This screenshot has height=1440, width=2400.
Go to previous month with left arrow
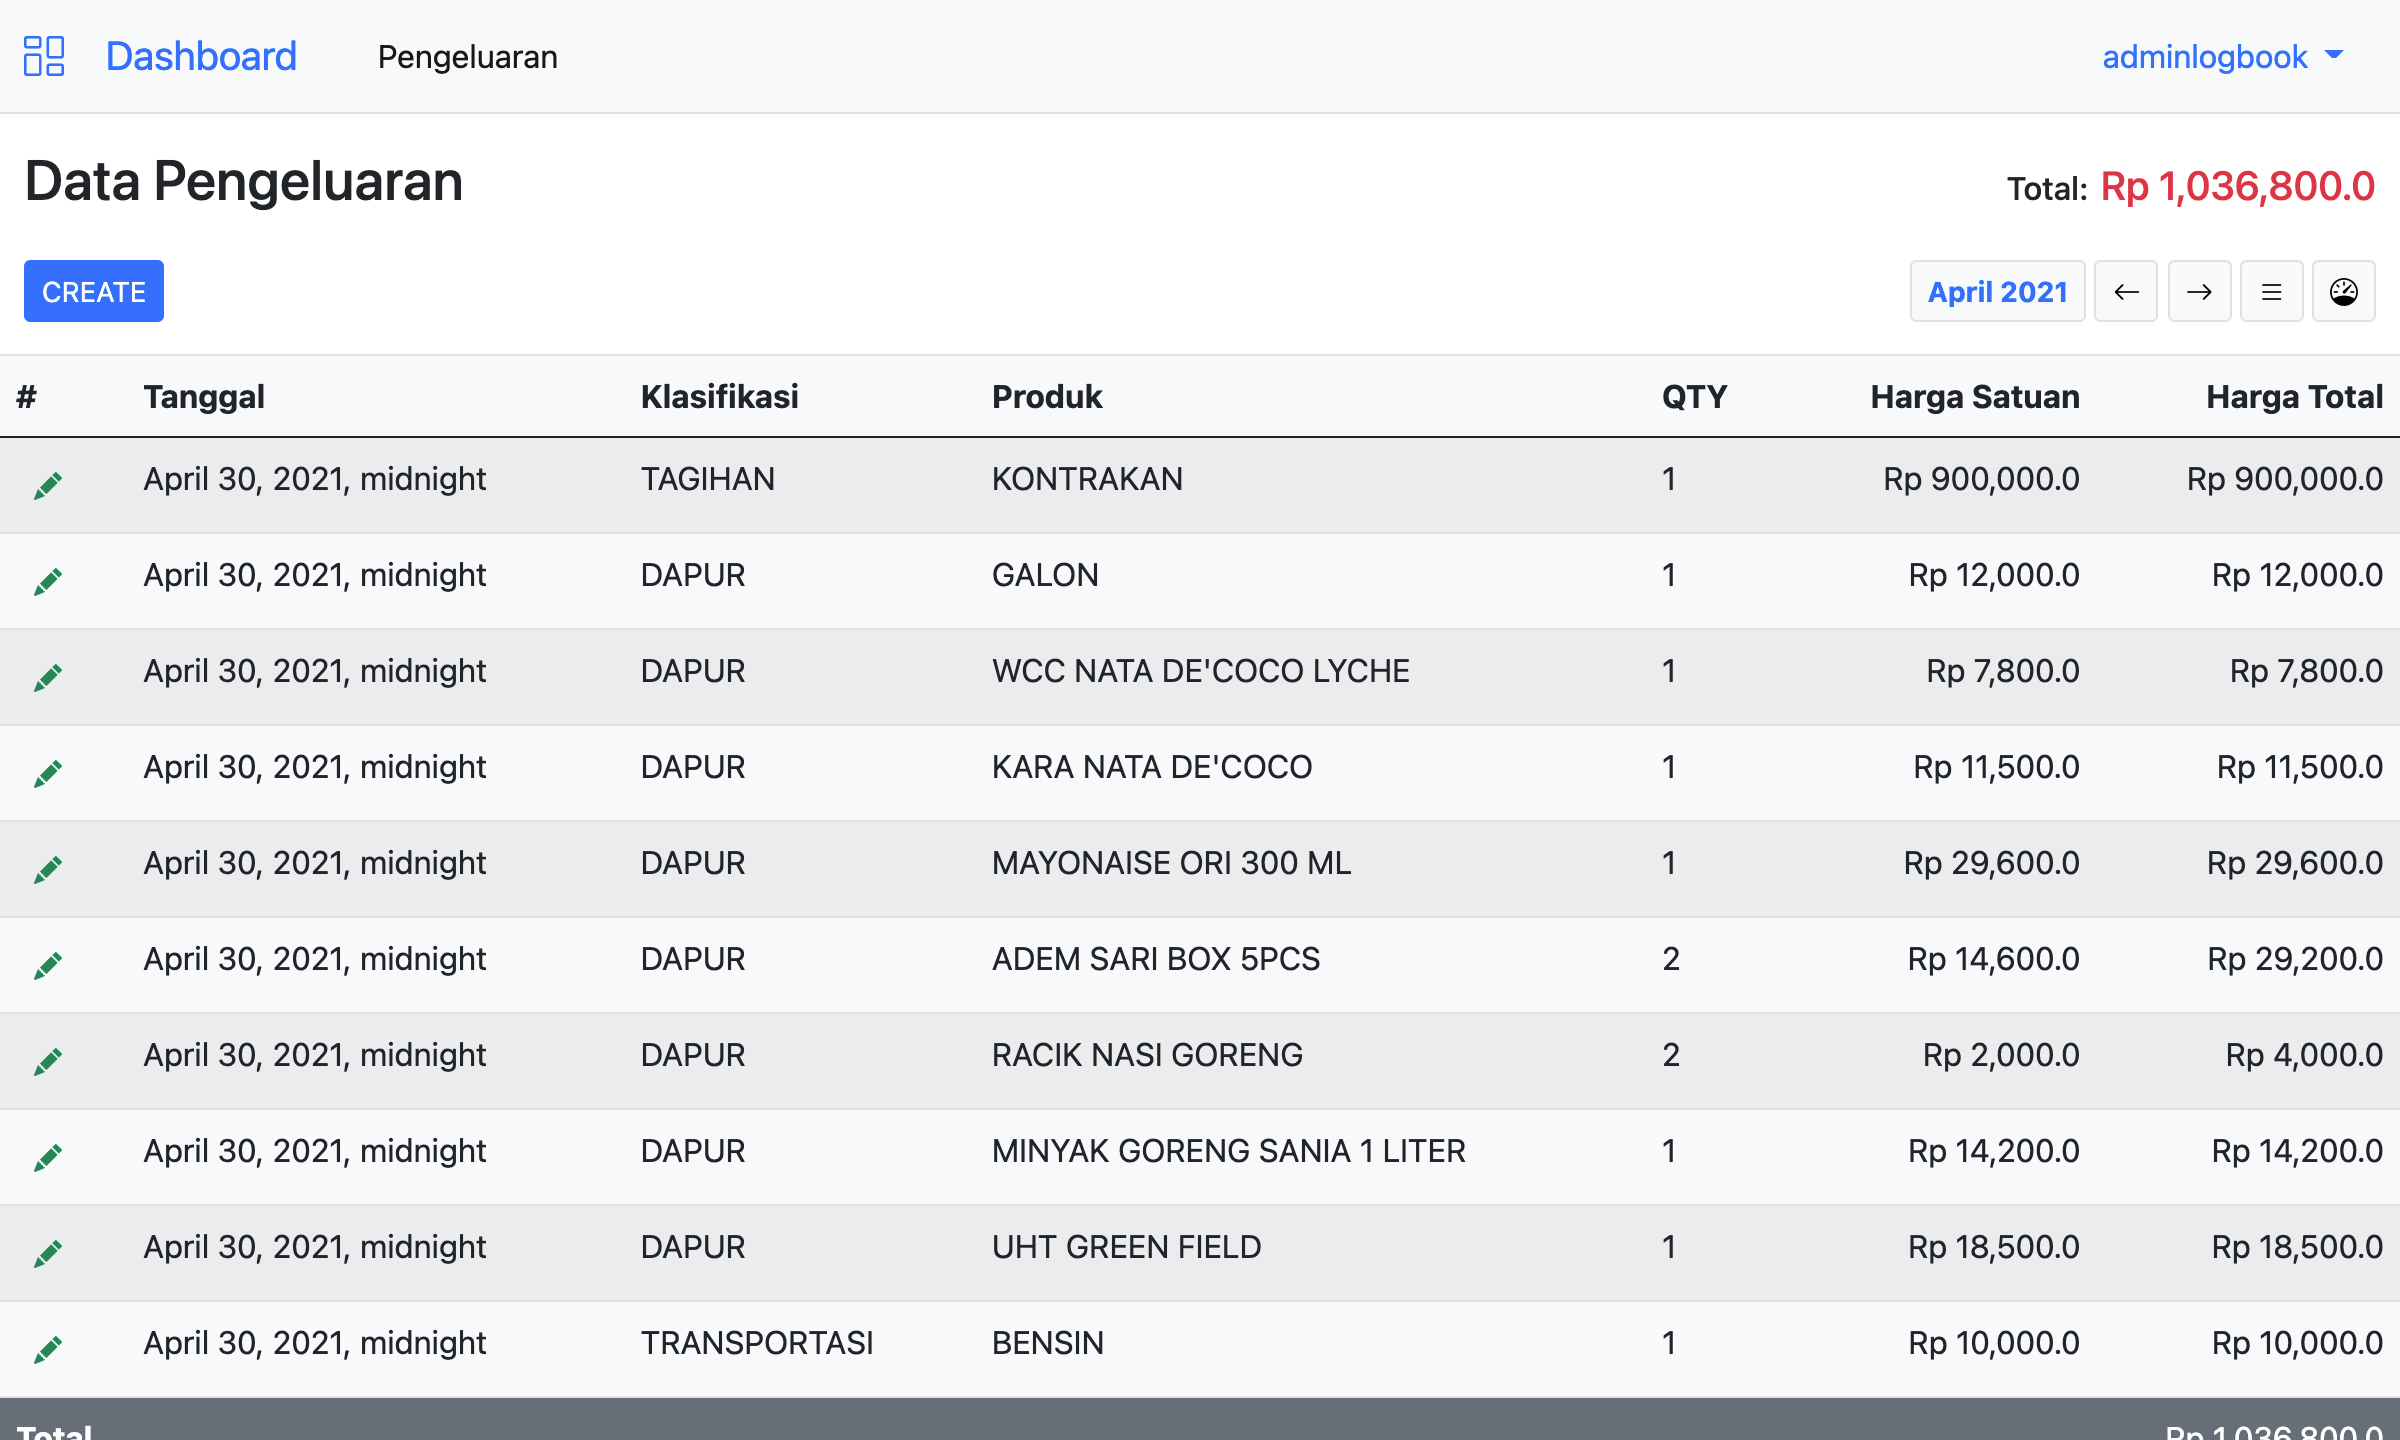tap(2126, 292)
